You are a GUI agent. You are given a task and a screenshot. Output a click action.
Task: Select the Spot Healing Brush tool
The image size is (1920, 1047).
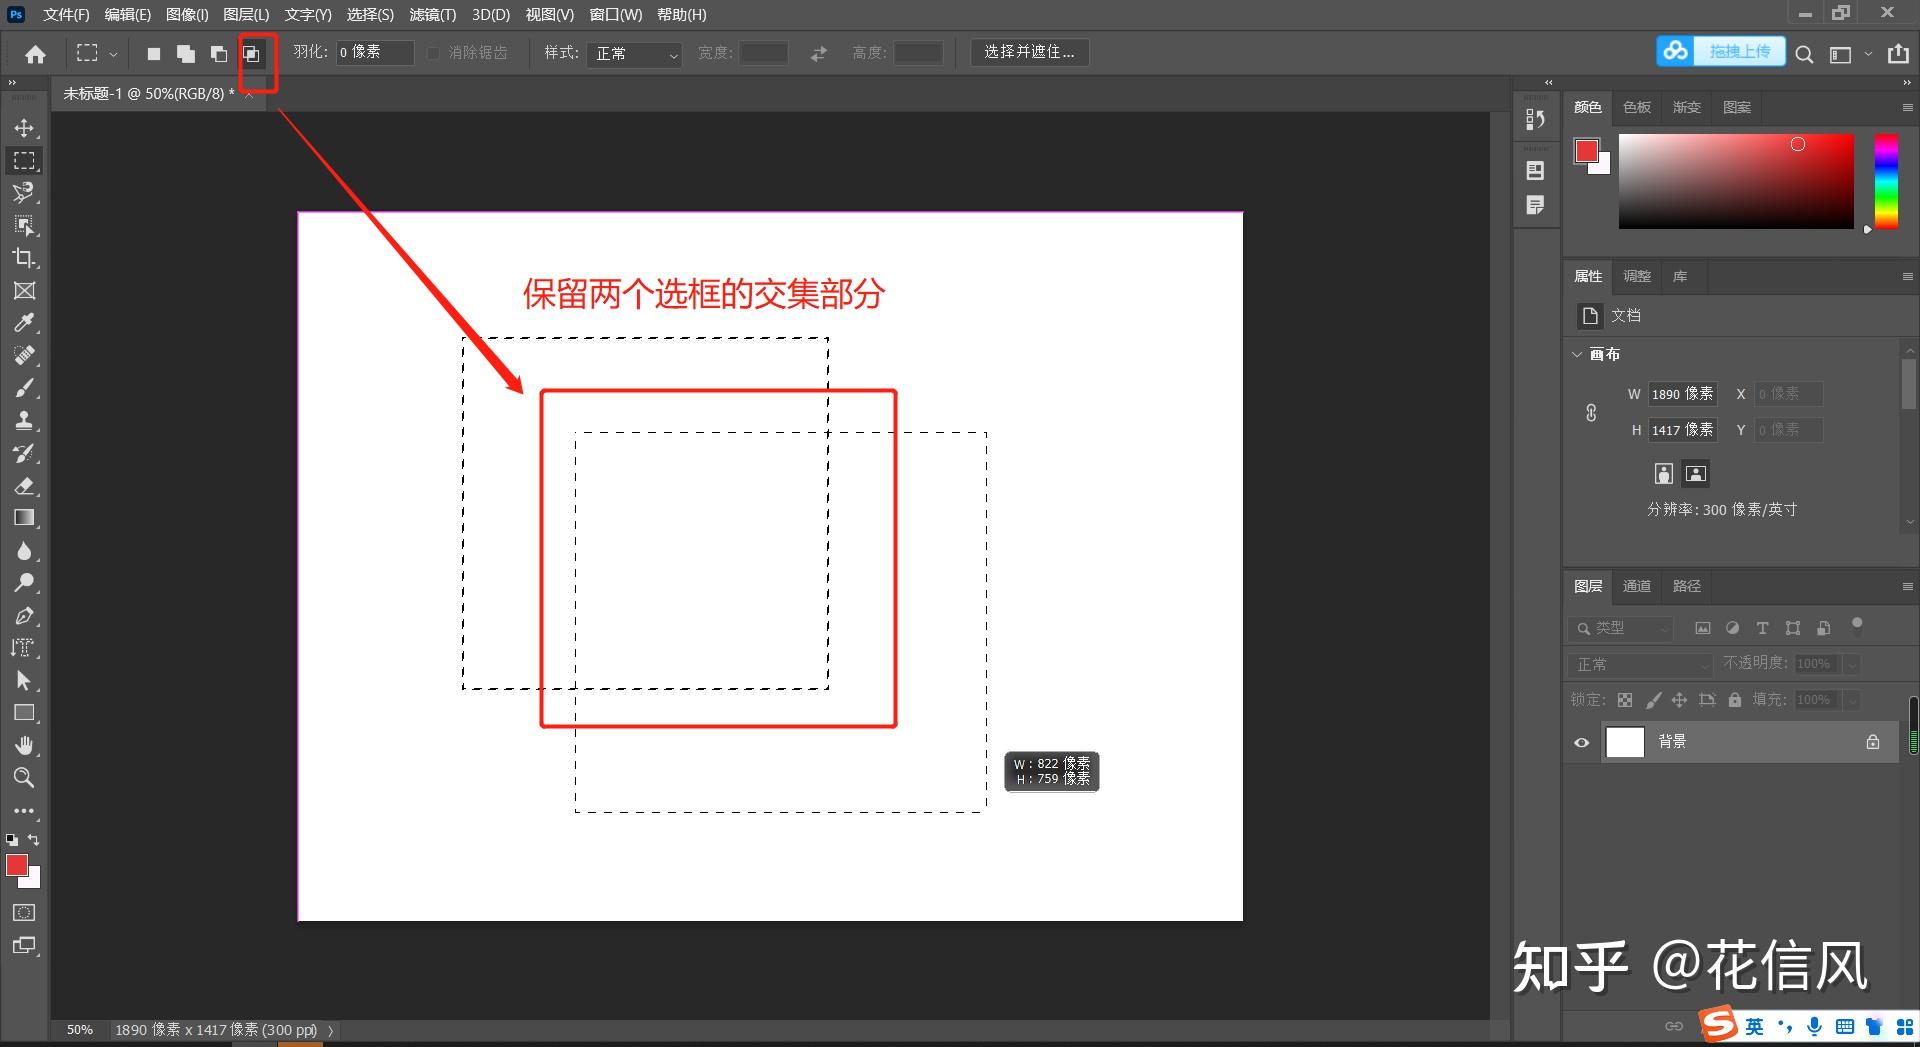point(25,355)
